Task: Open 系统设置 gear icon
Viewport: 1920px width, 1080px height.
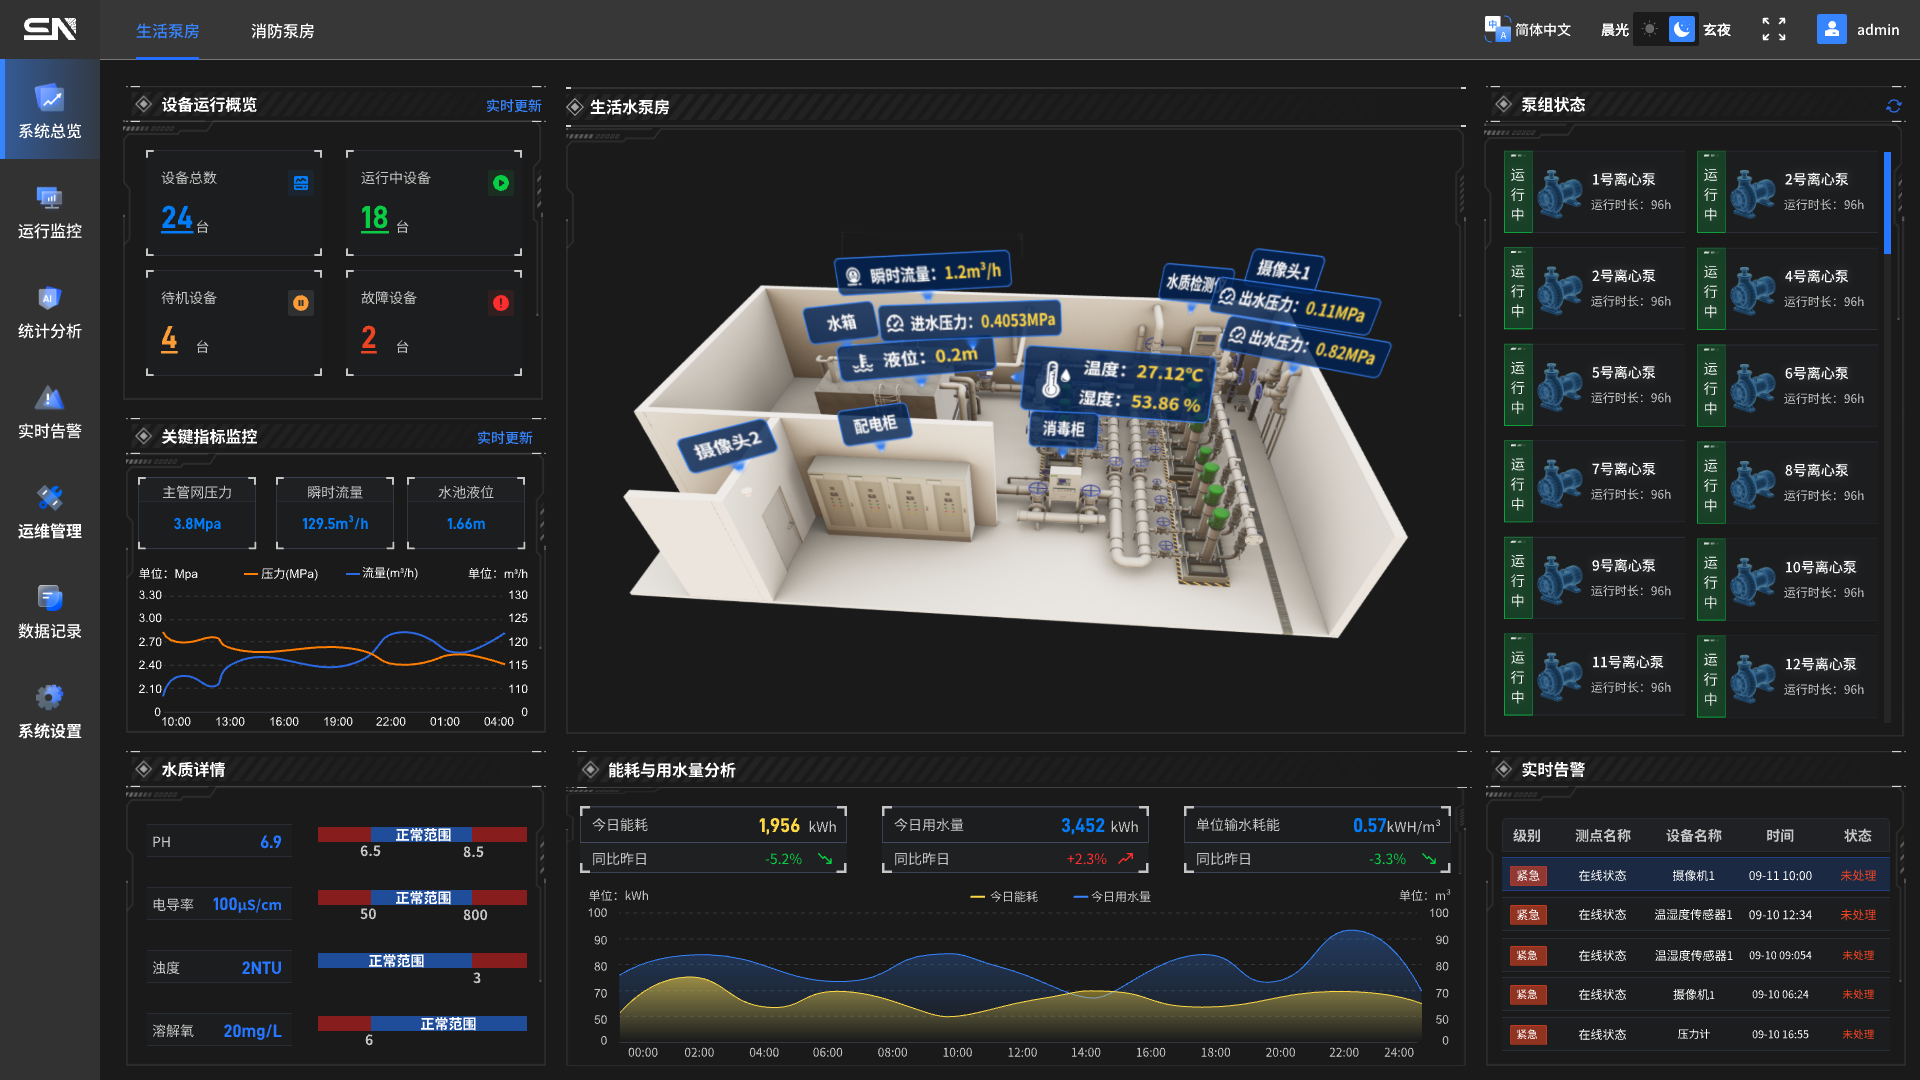Action: (50, 697)
